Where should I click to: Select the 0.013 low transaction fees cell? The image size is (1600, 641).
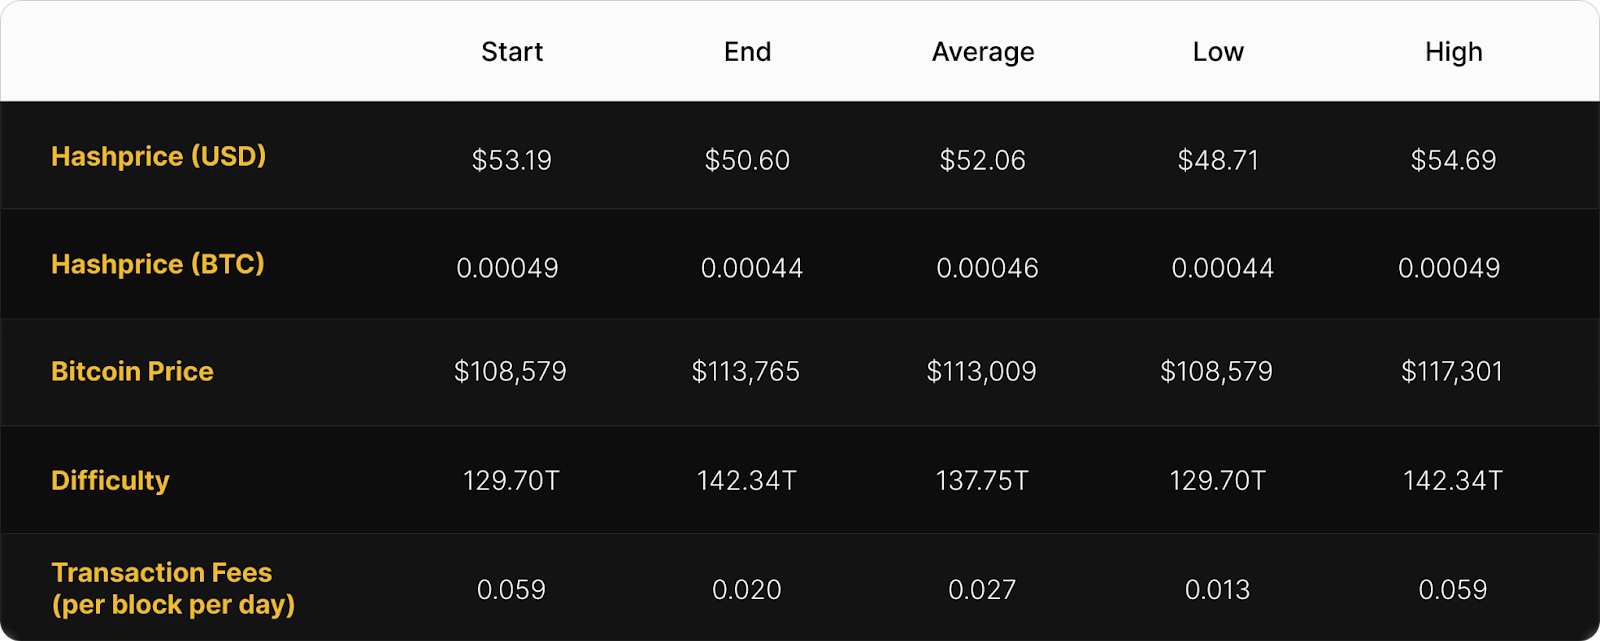coord(1217,590)
